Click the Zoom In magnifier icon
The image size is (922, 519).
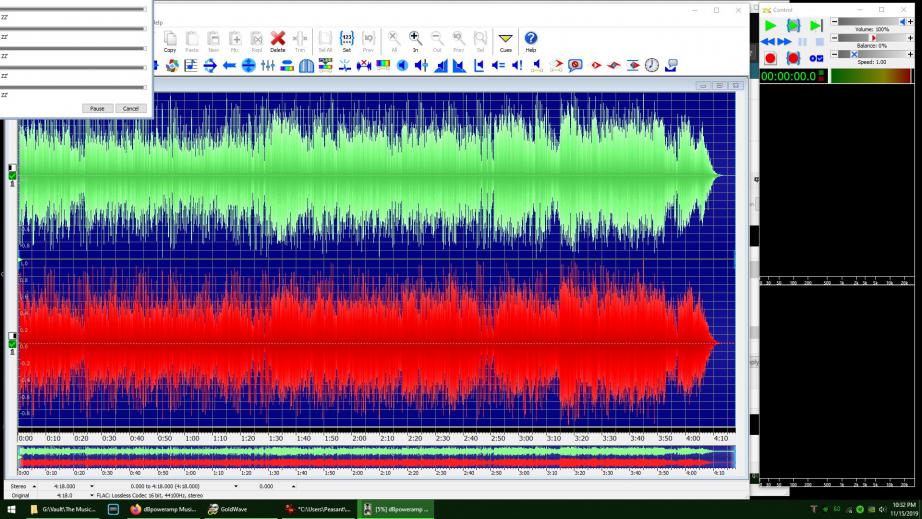tap(415, 40)
